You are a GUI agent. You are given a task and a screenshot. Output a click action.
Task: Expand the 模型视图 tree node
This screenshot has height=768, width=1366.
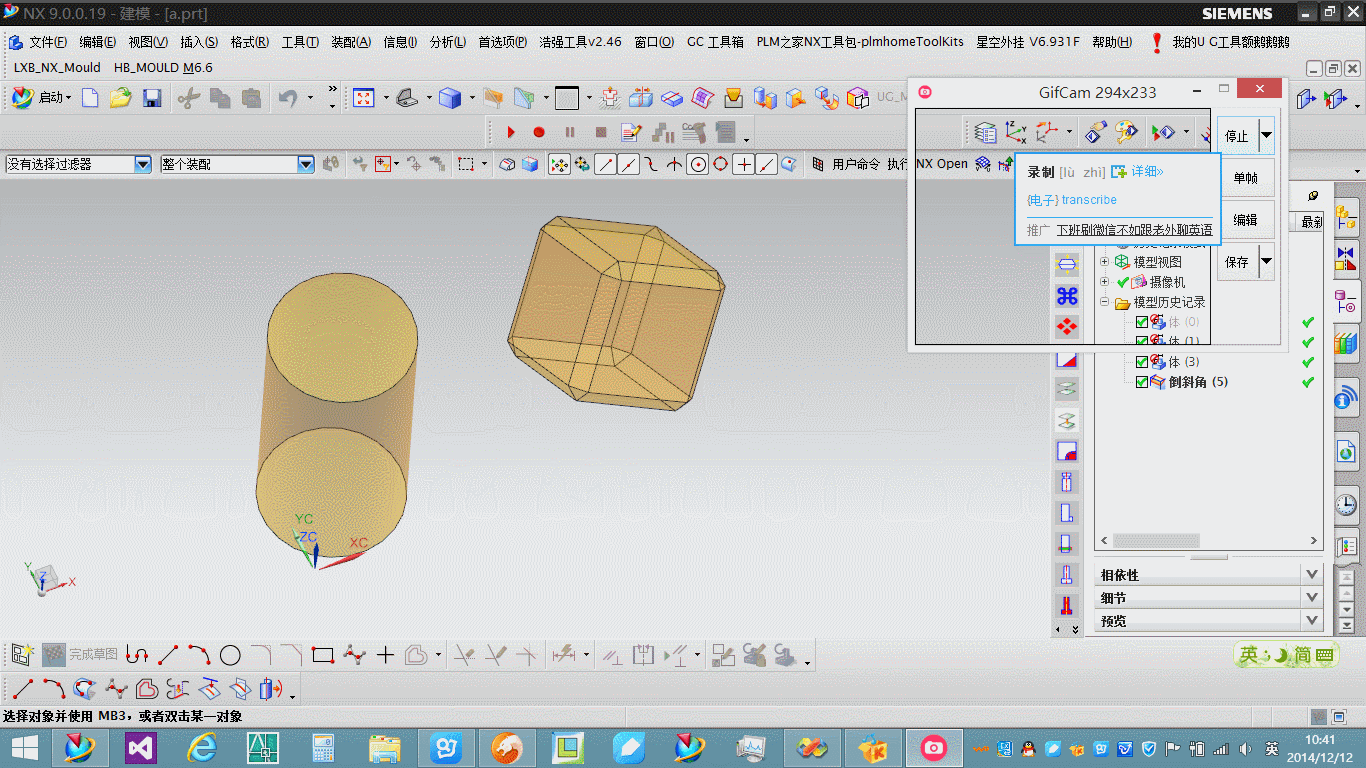(x=1105, y=262)
